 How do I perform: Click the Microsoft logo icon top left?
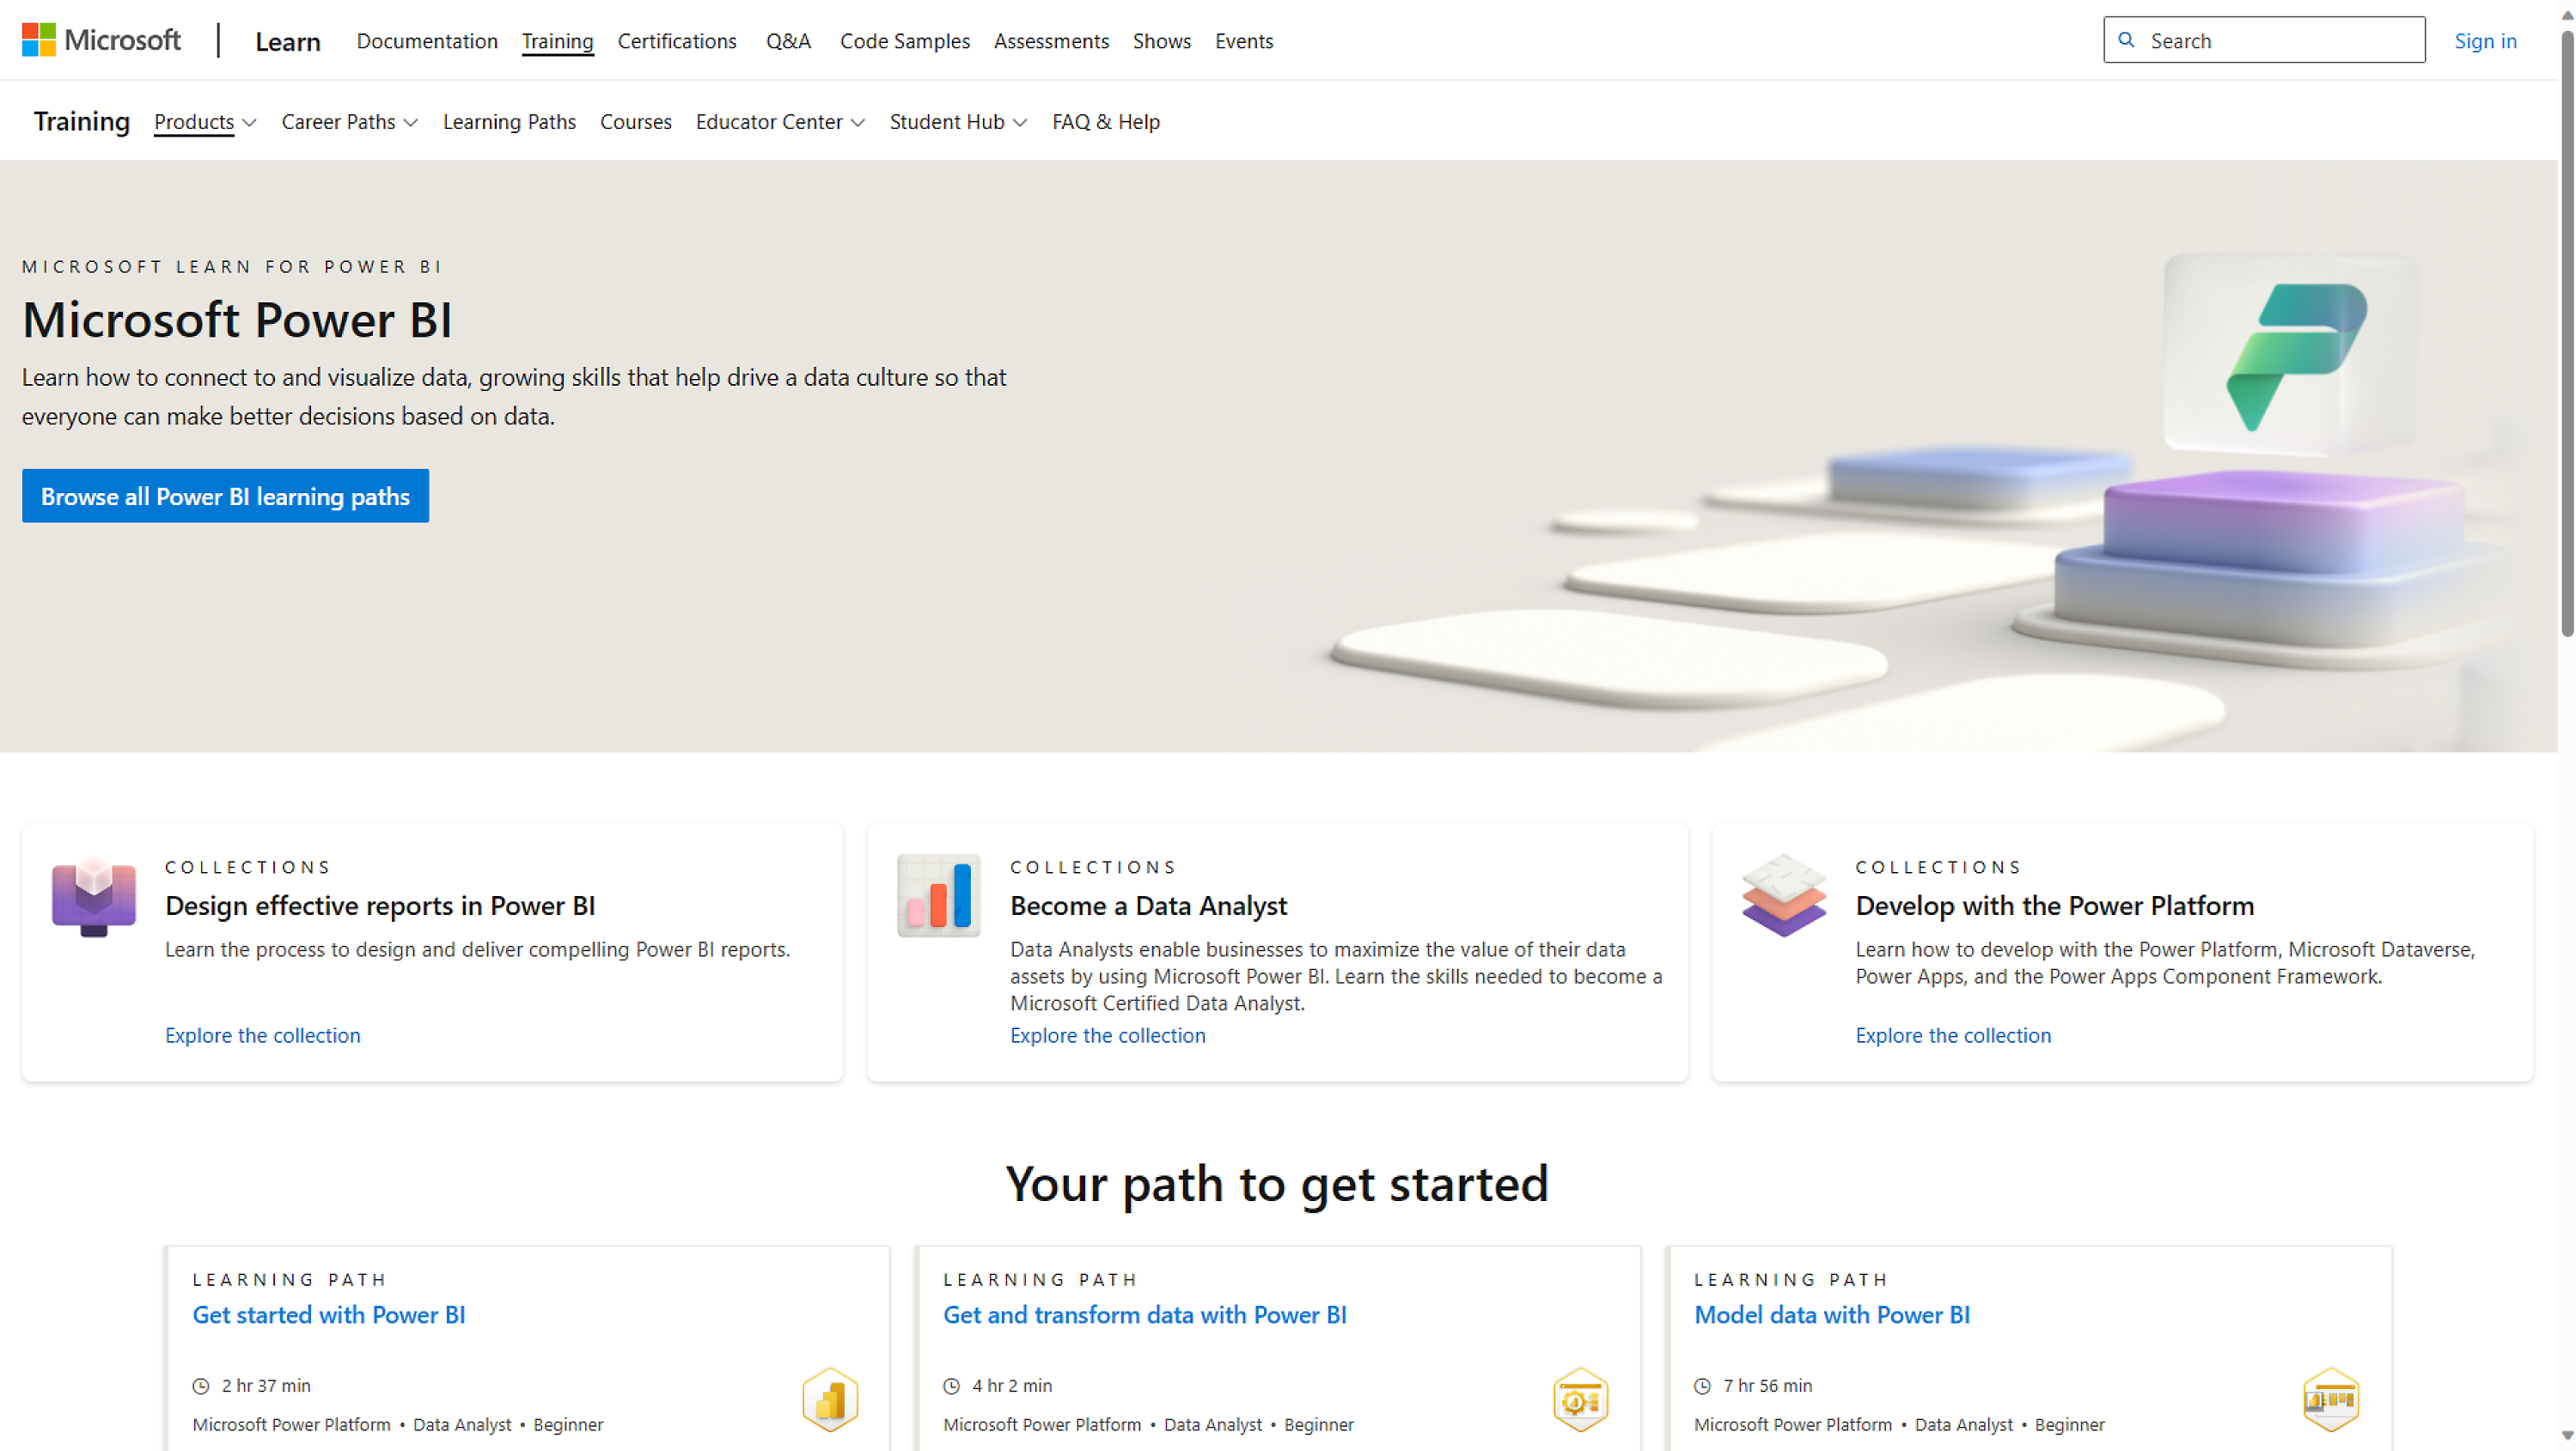37,39
